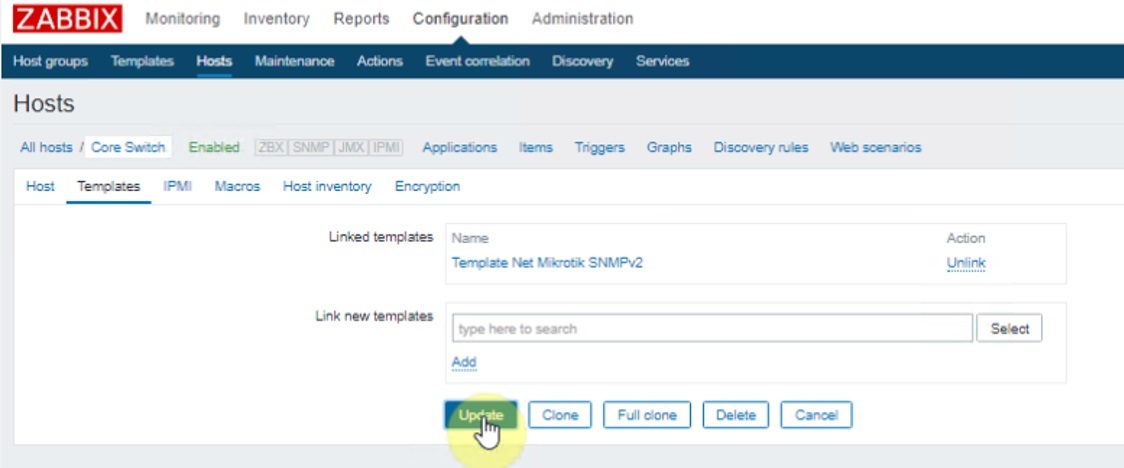Viewport: 1124px width, 468px height.
Task: Click the All hosts breadcrumb link
Action: pyautogui.click(x=46, y=148)
